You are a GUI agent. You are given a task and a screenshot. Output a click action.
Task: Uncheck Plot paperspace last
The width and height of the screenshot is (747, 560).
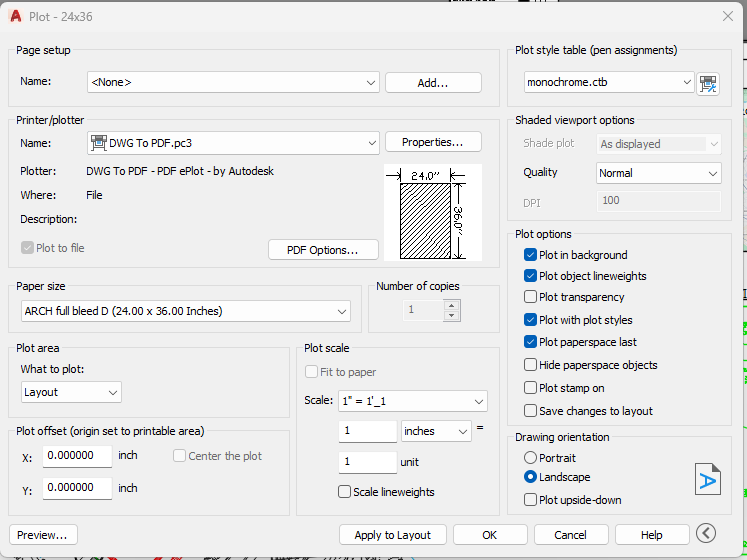[x=530, y=342]
